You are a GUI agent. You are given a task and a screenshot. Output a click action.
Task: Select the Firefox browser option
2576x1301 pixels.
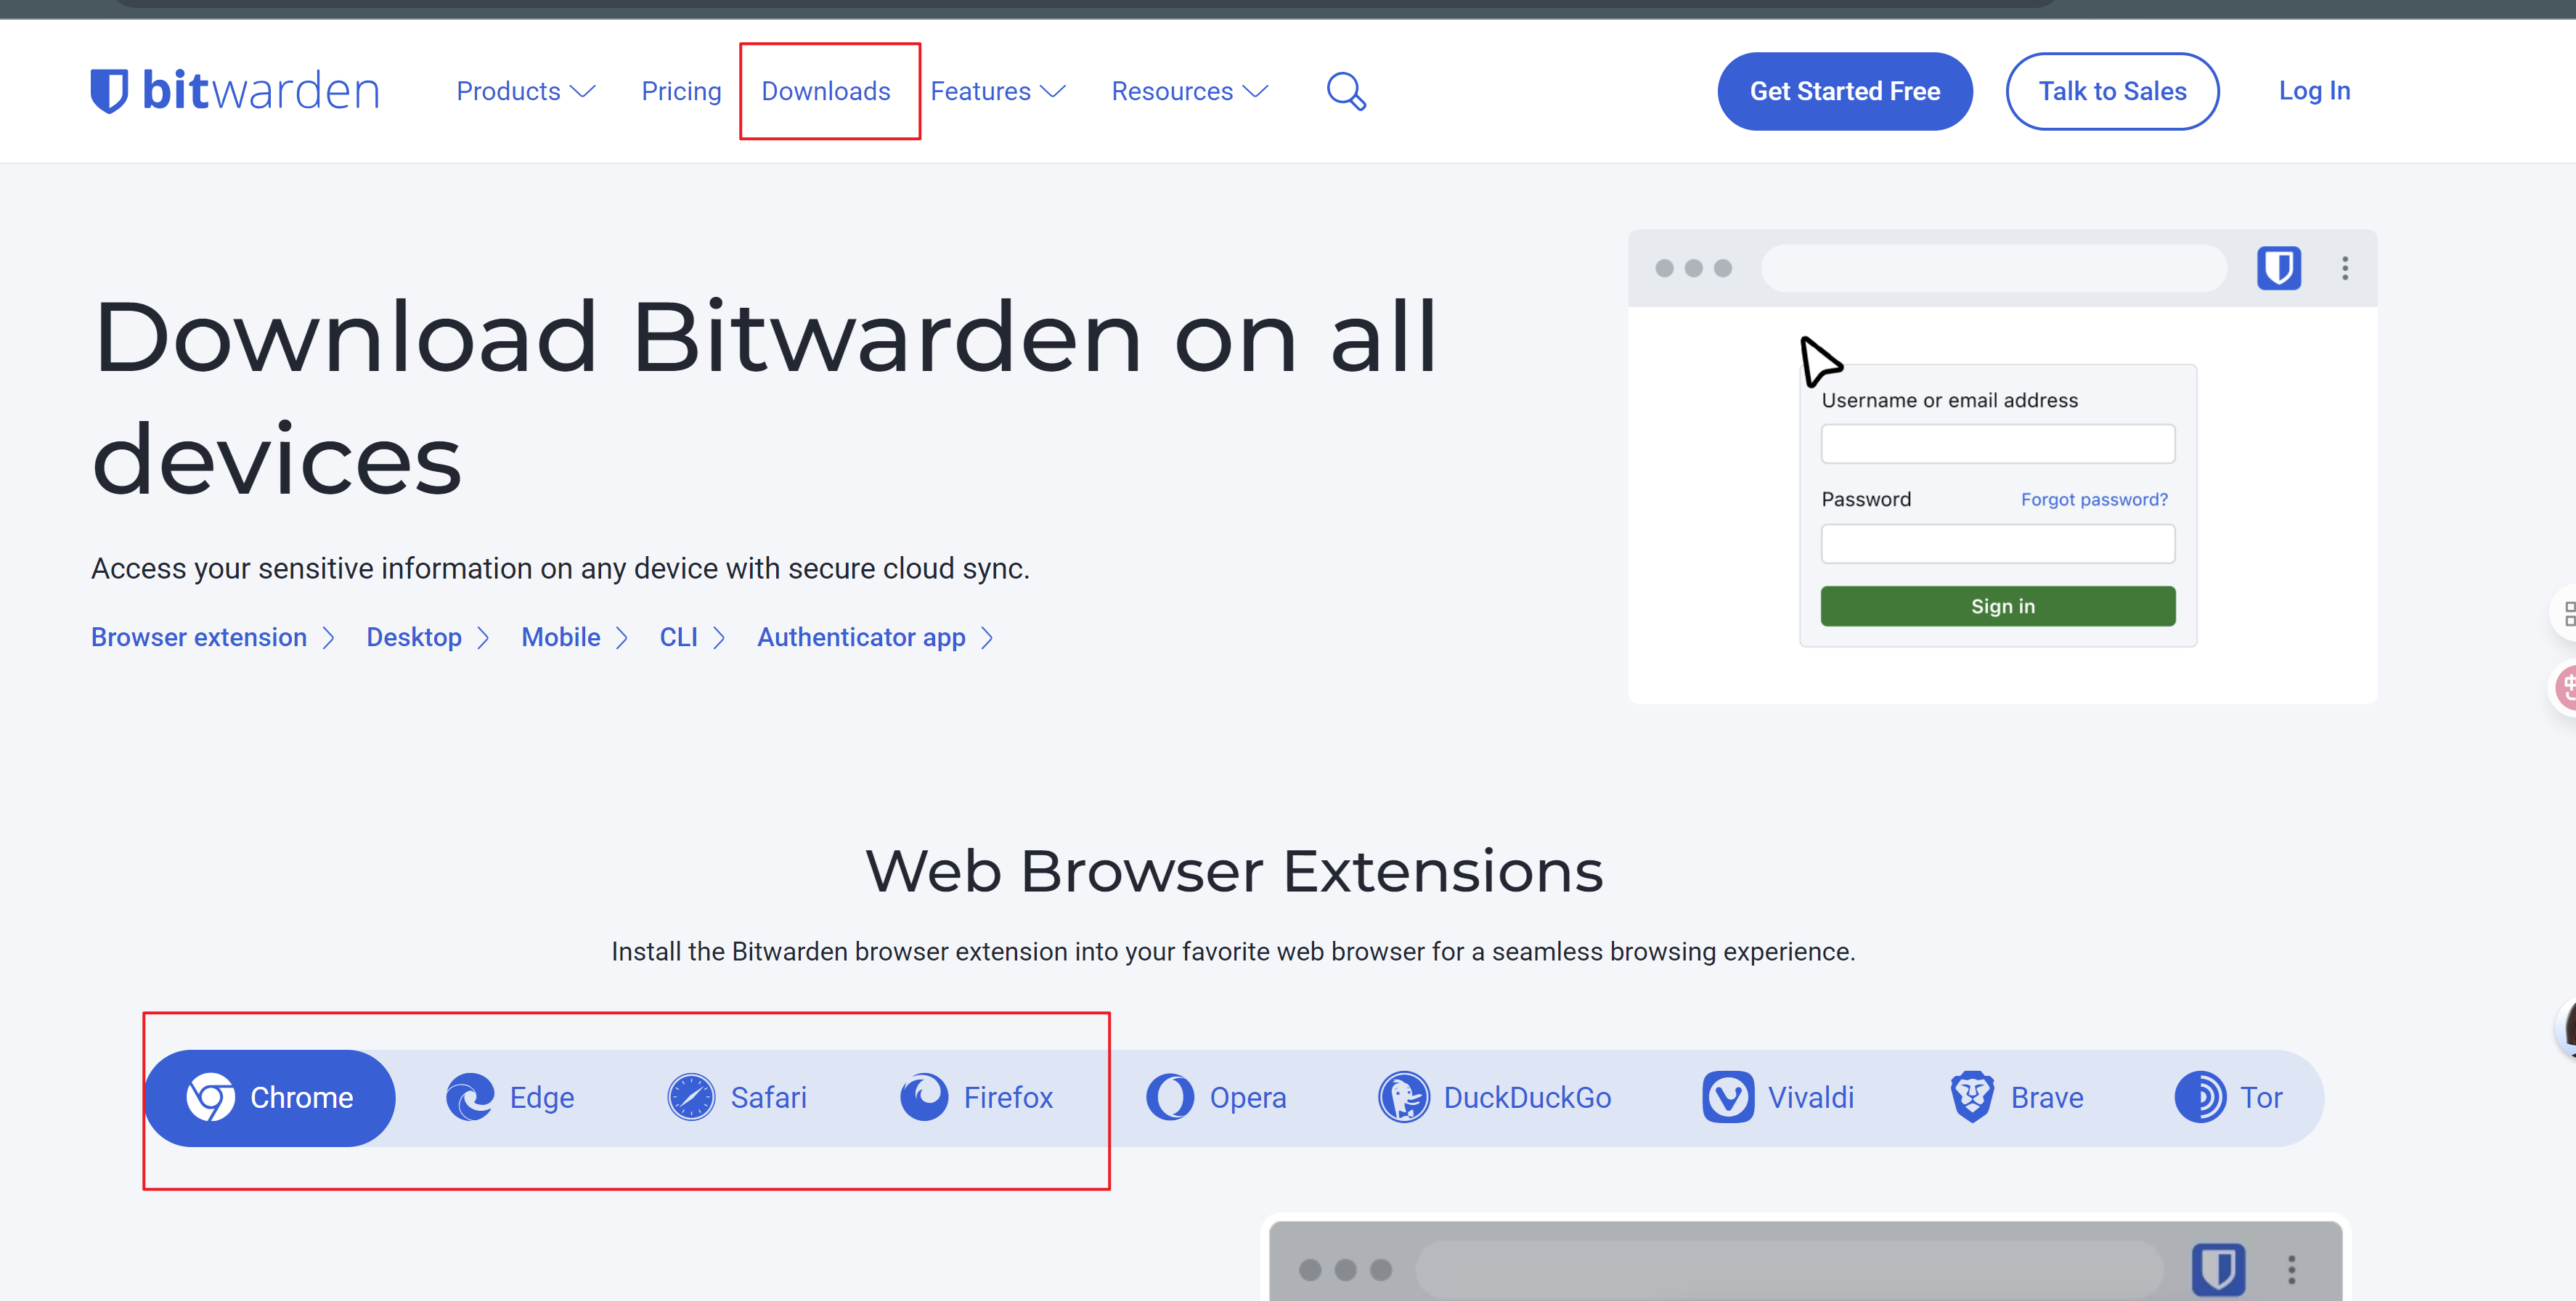(976, 1097)
